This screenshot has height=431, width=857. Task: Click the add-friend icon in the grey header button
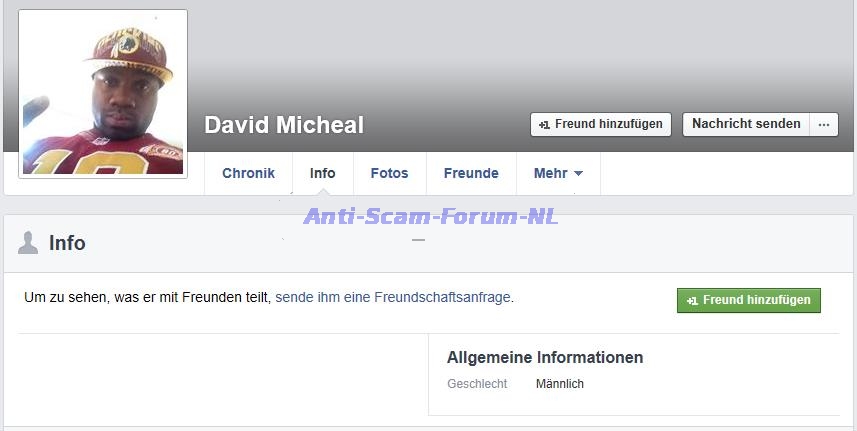click(x=544, y=125)
